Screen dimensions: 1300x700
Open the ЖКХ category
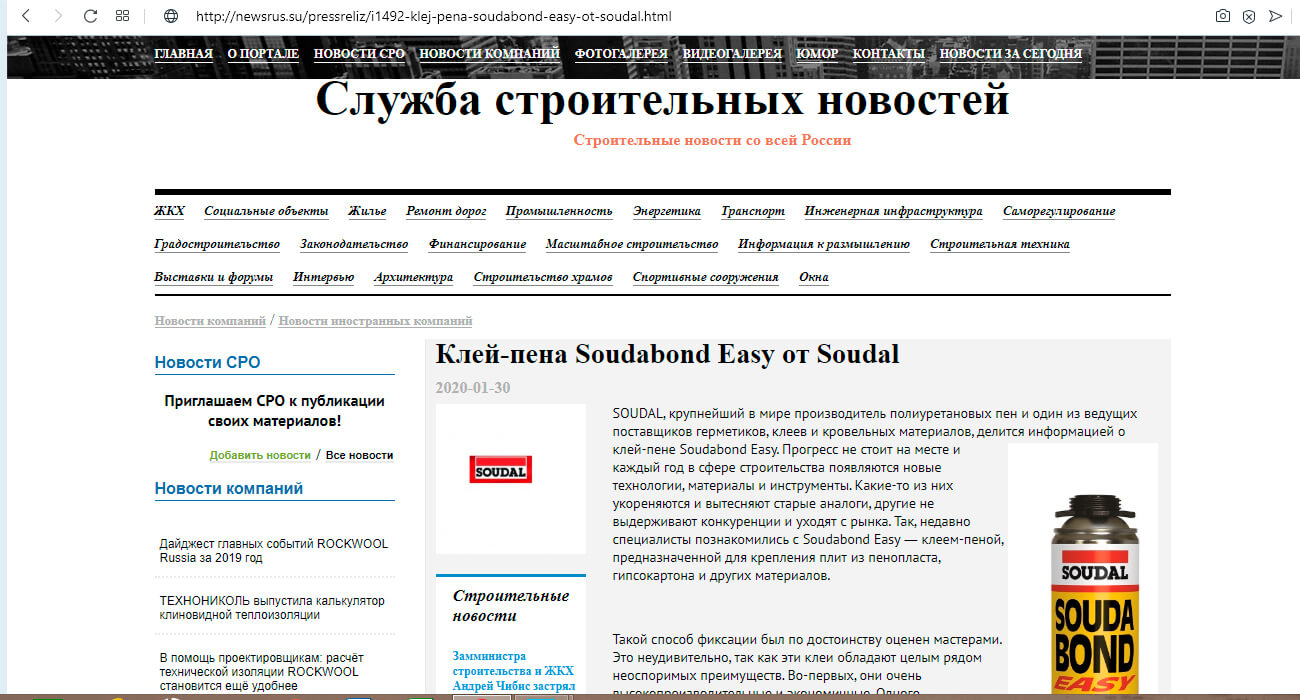tap(169, 211)
